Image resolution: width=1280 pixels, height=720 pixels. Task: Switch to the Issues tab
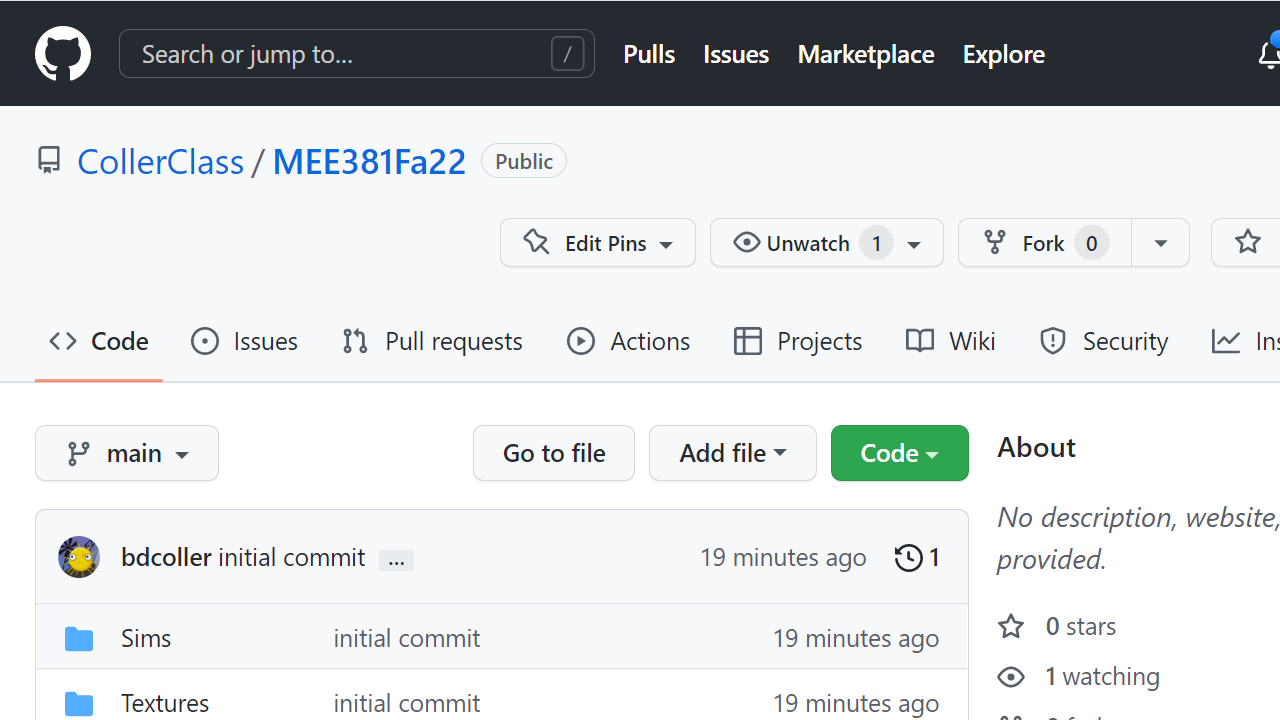pyautogui.click(x=245, y=341)
